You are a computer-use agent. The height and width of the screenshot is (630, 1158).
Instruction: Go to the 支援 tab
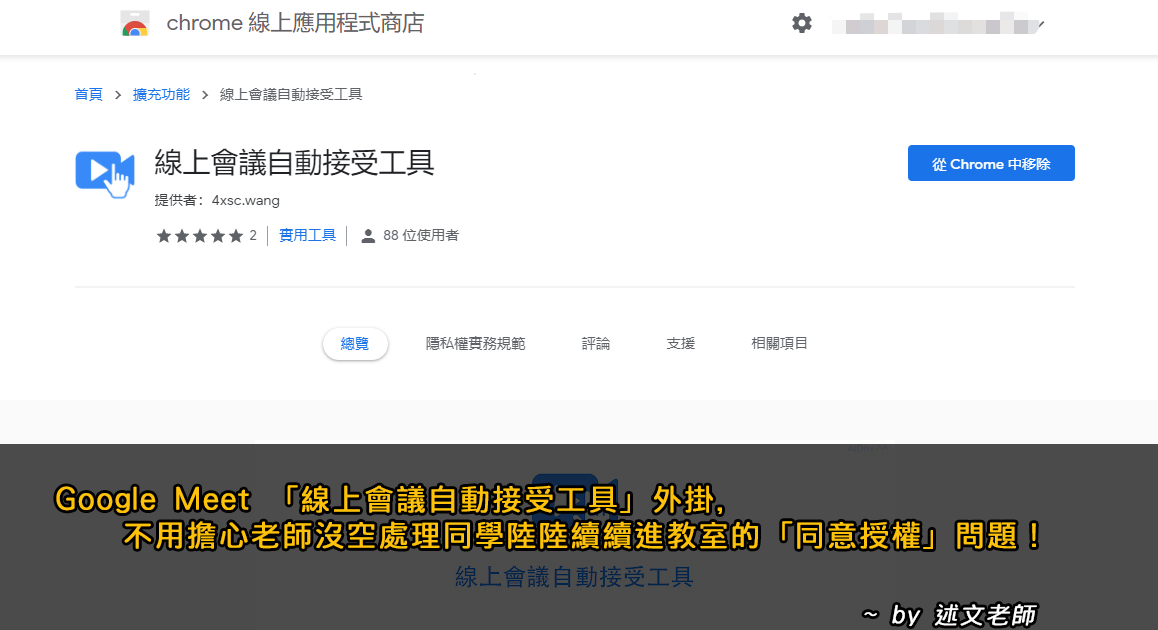[681, 343]
